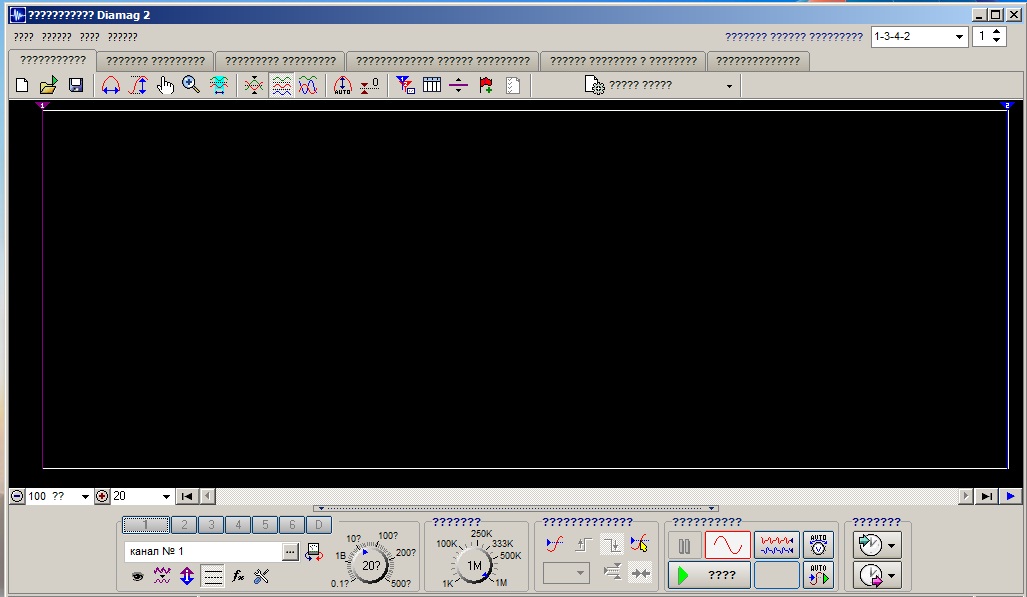The image size is (1027, 597).
Task: Toggle the sine wave mode button
Action: coord(728,545)
